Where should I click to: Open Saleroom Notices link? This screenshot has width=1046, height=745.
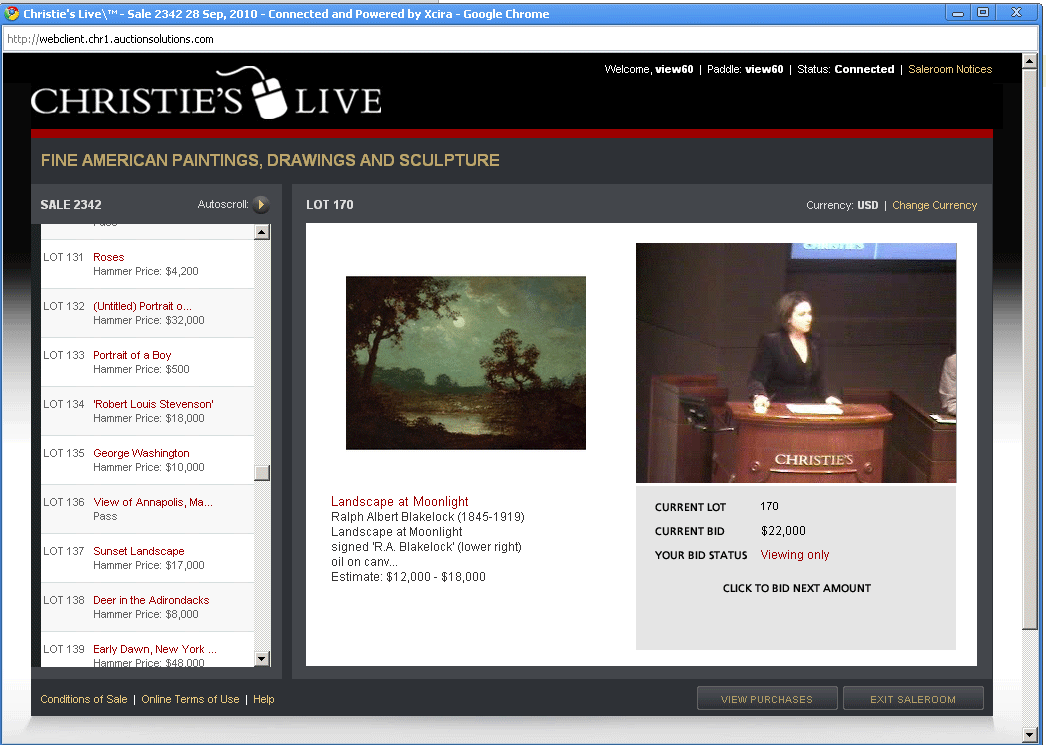pos(950,70)
